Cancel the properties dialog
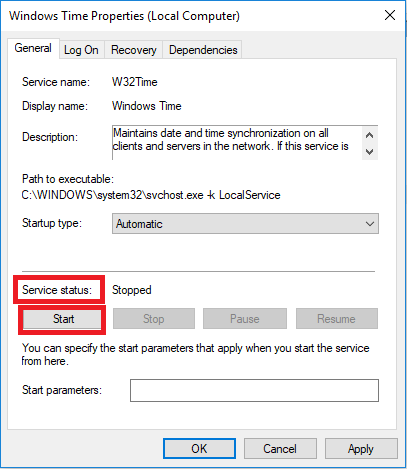 click(x=280, y=449)
